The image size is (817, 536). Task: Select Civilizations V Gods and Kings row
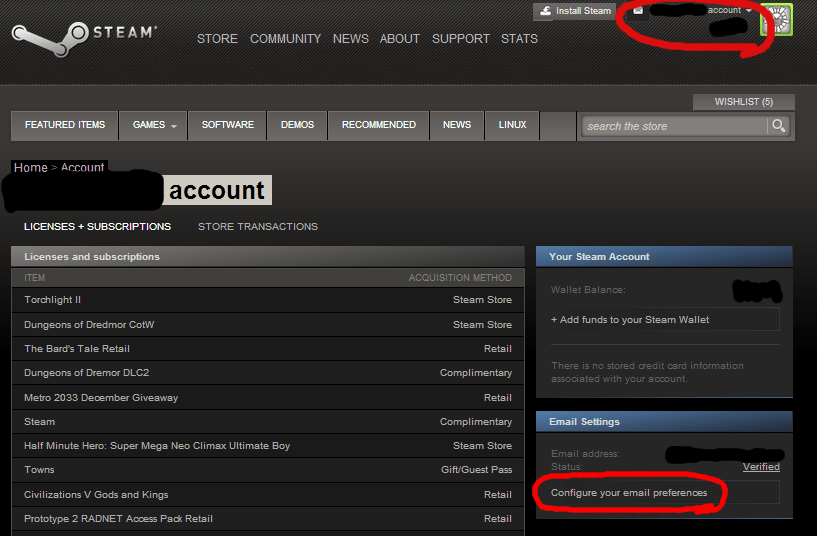pyautogui.click(x=268, y=495)
